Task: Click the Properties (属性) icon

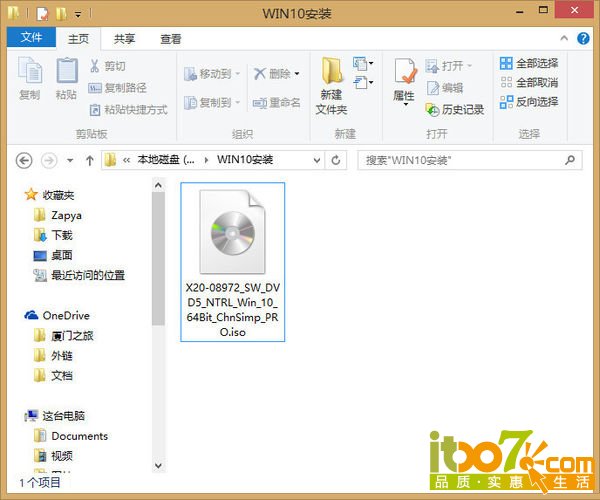Action: point(405,71)
